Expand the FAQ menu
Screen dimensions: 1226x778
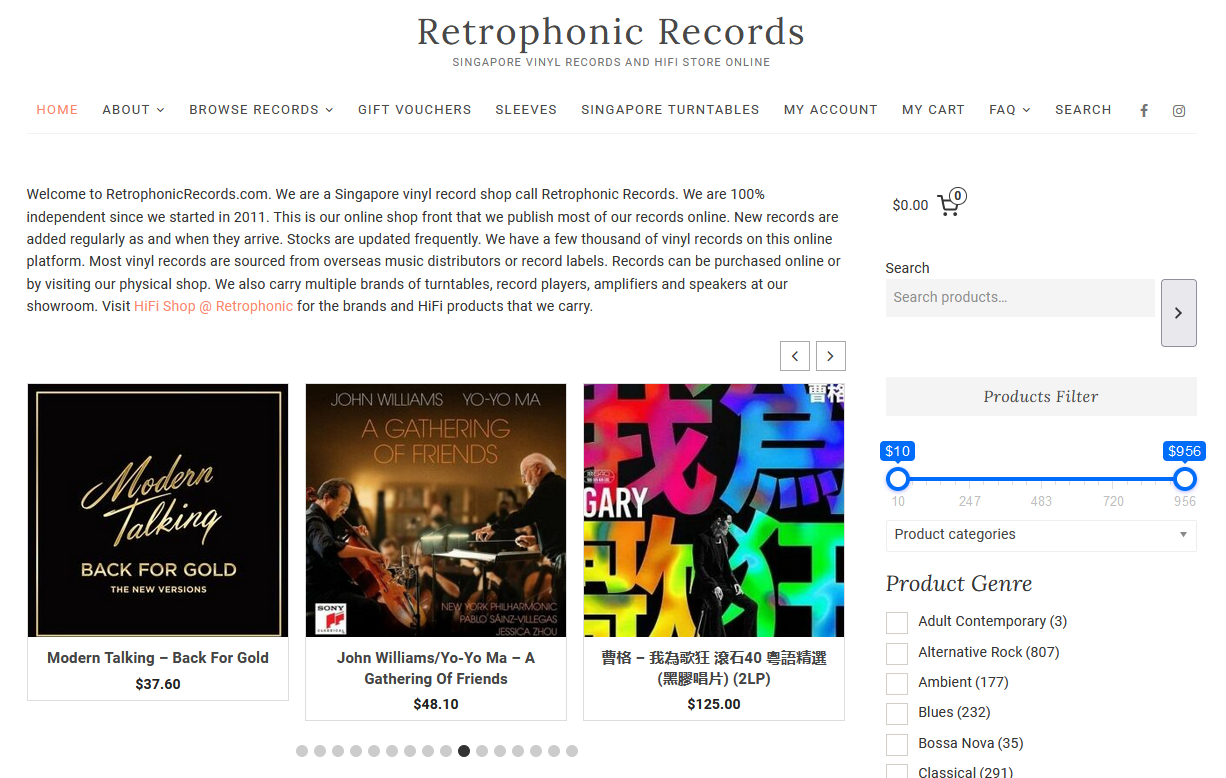tap(1010, 110)
